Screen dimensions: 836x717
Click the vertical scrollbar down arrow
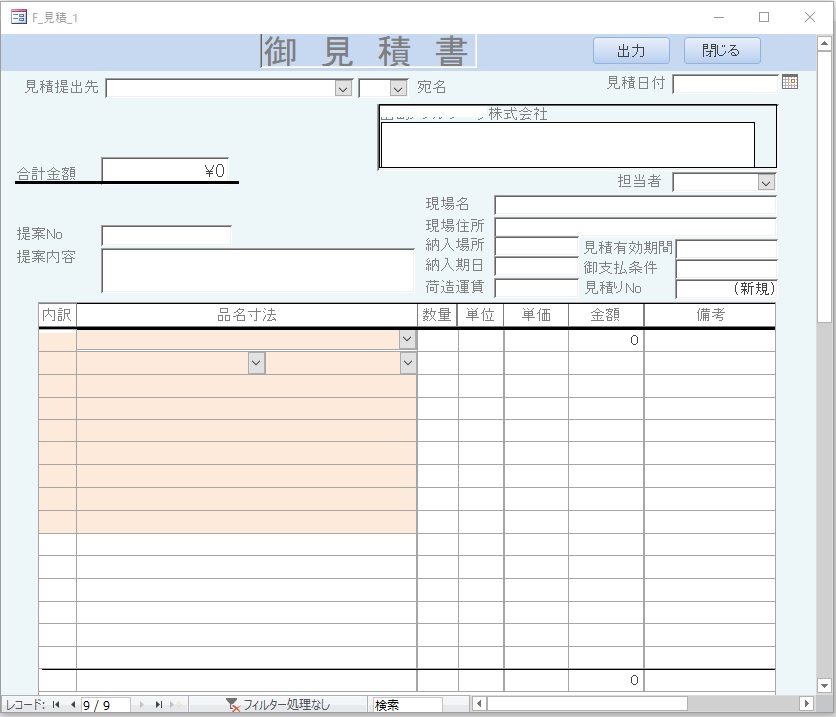[x=824, y=686]
